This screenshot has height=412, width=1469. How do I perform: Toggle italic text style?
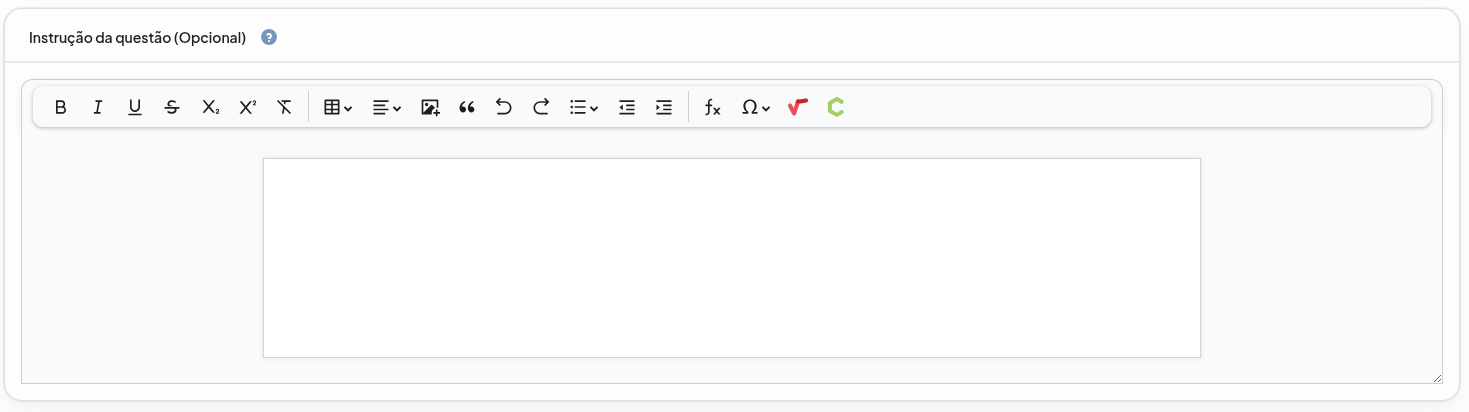98,107
